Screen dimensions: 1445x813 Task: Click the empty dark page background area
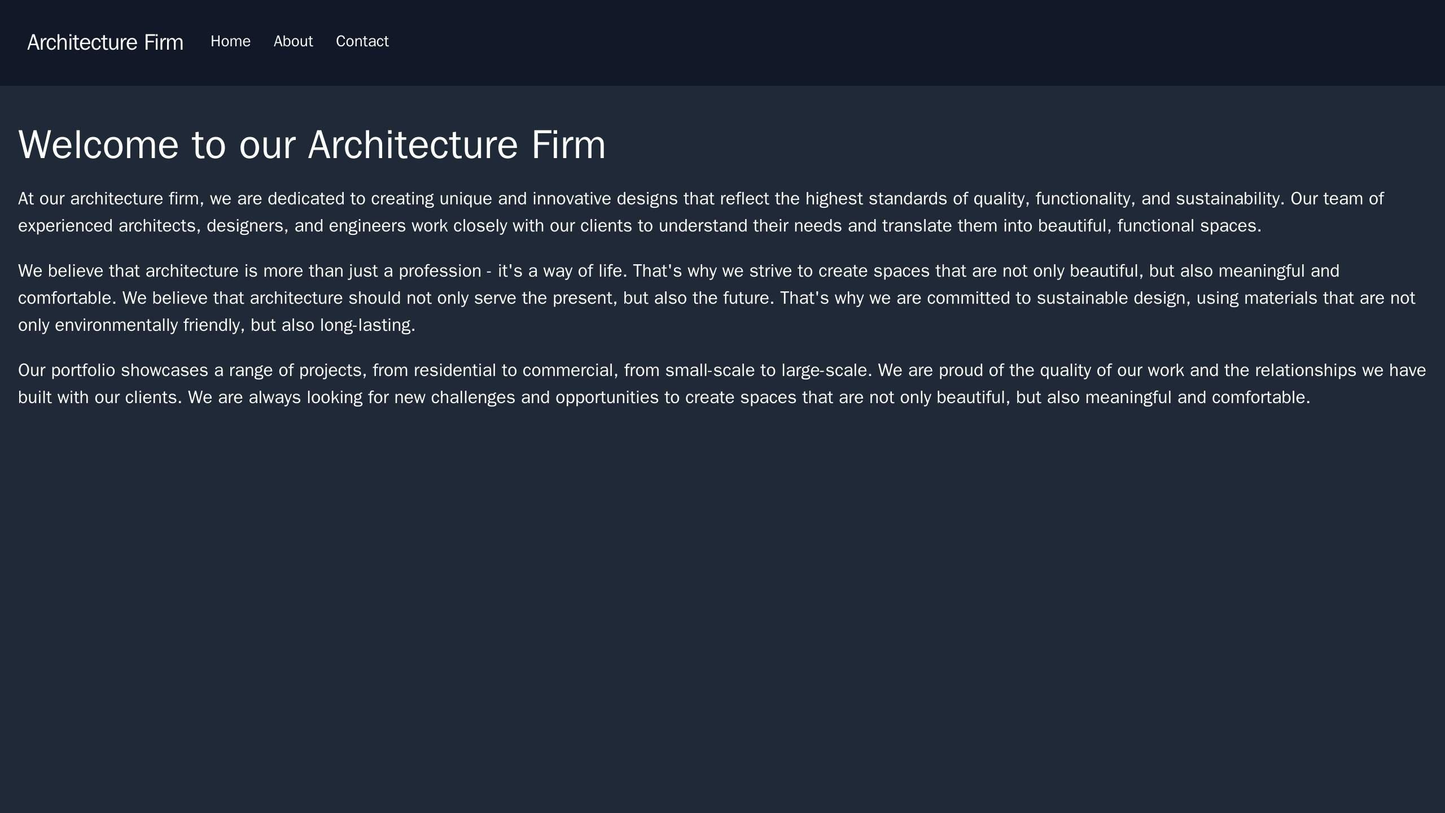pos(720,600)
